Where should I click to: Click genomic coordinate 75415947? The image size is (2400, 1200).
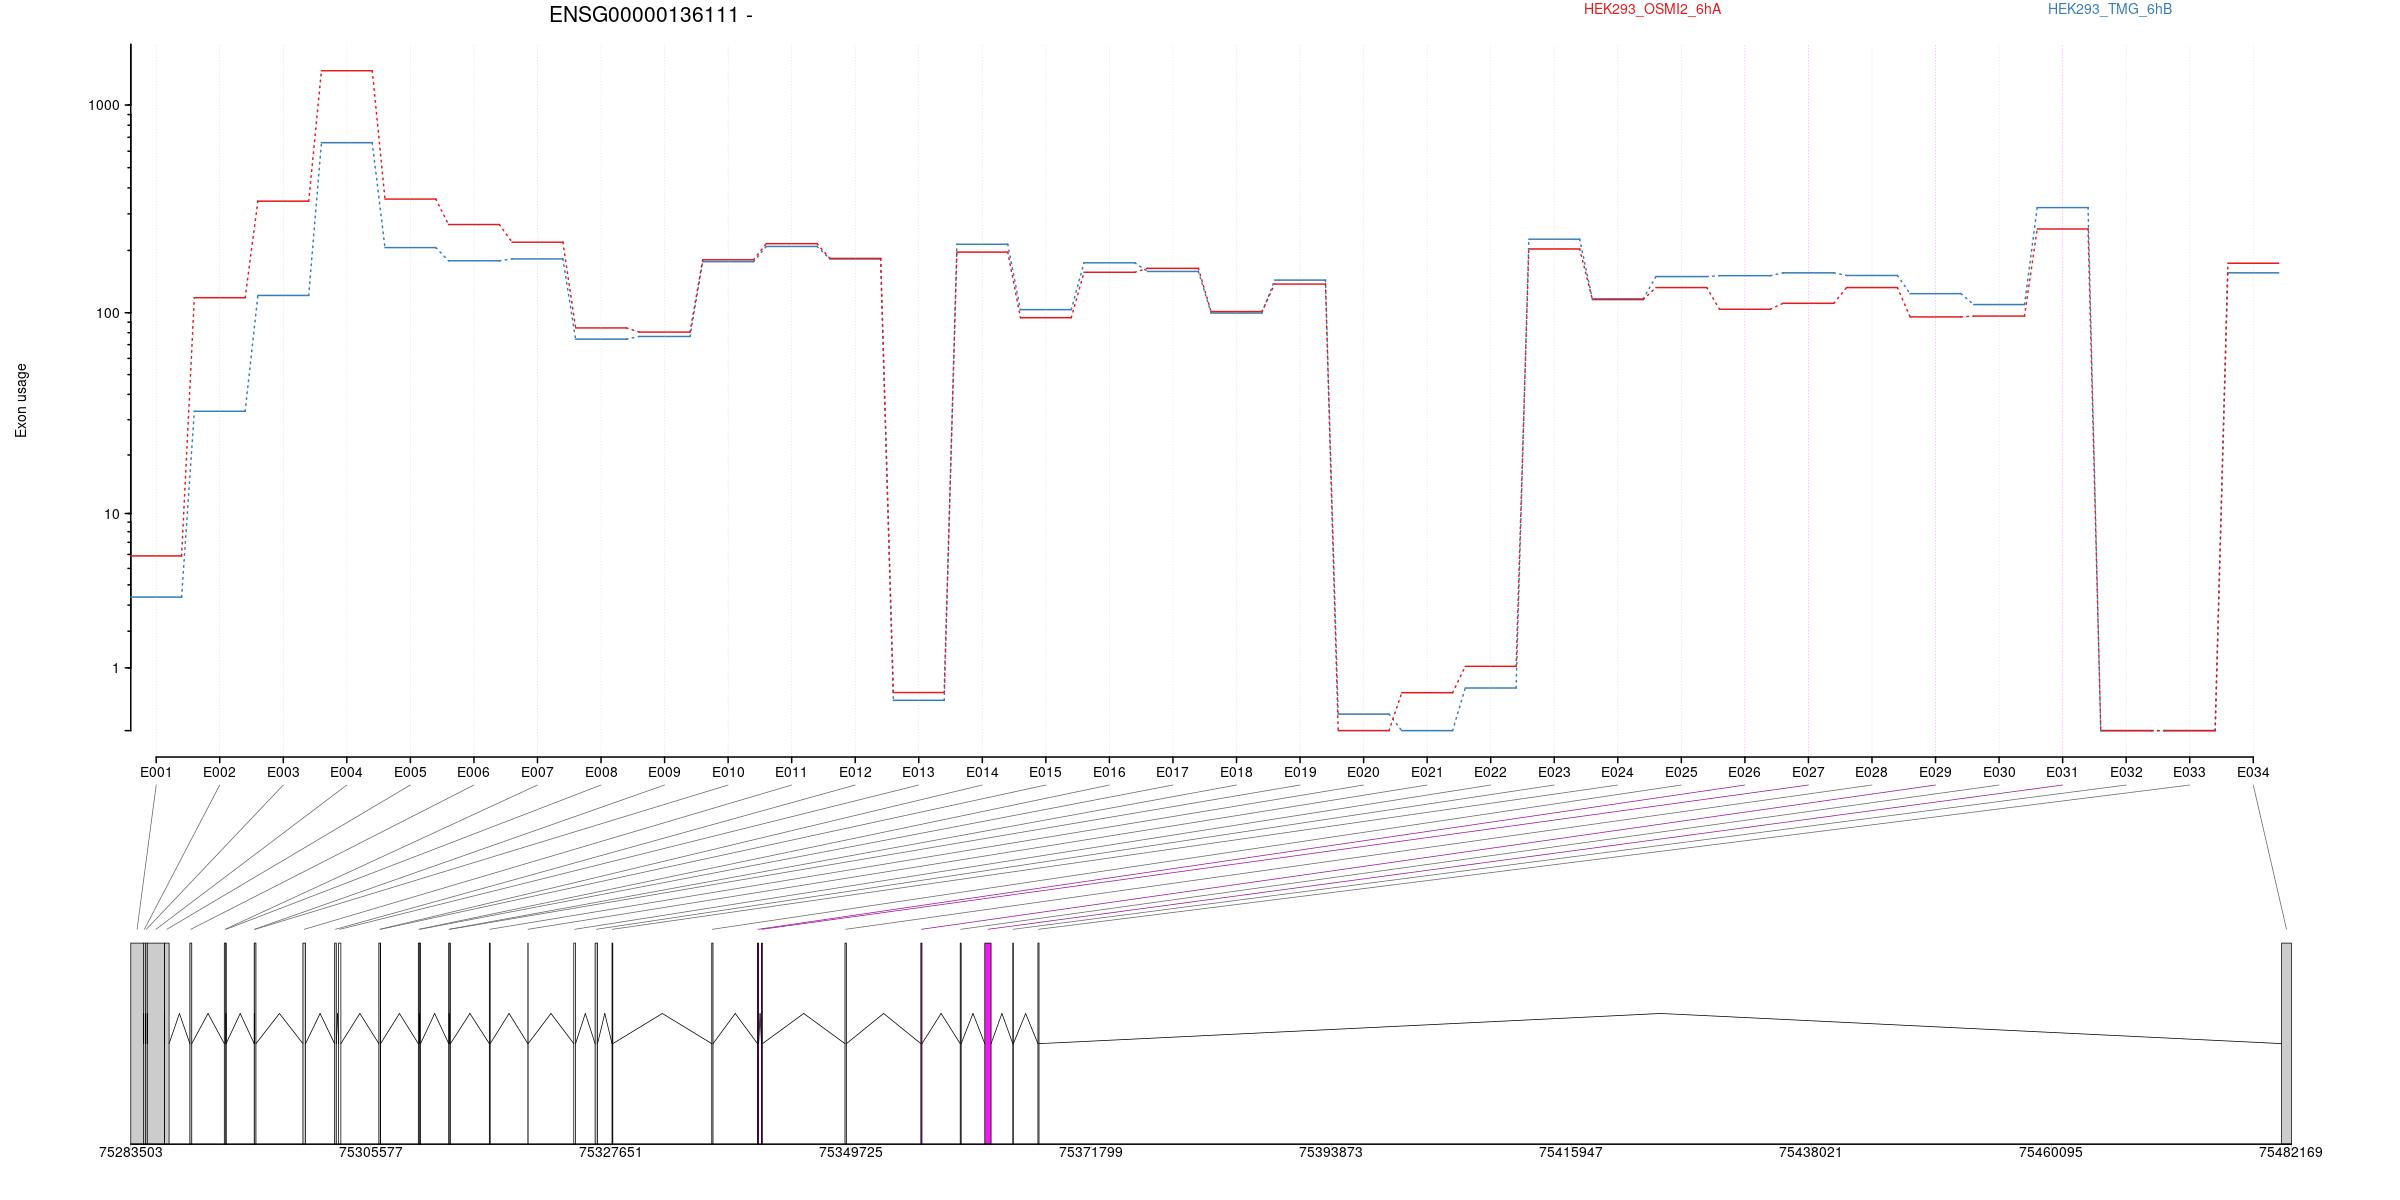[x=1571, y=1152]
